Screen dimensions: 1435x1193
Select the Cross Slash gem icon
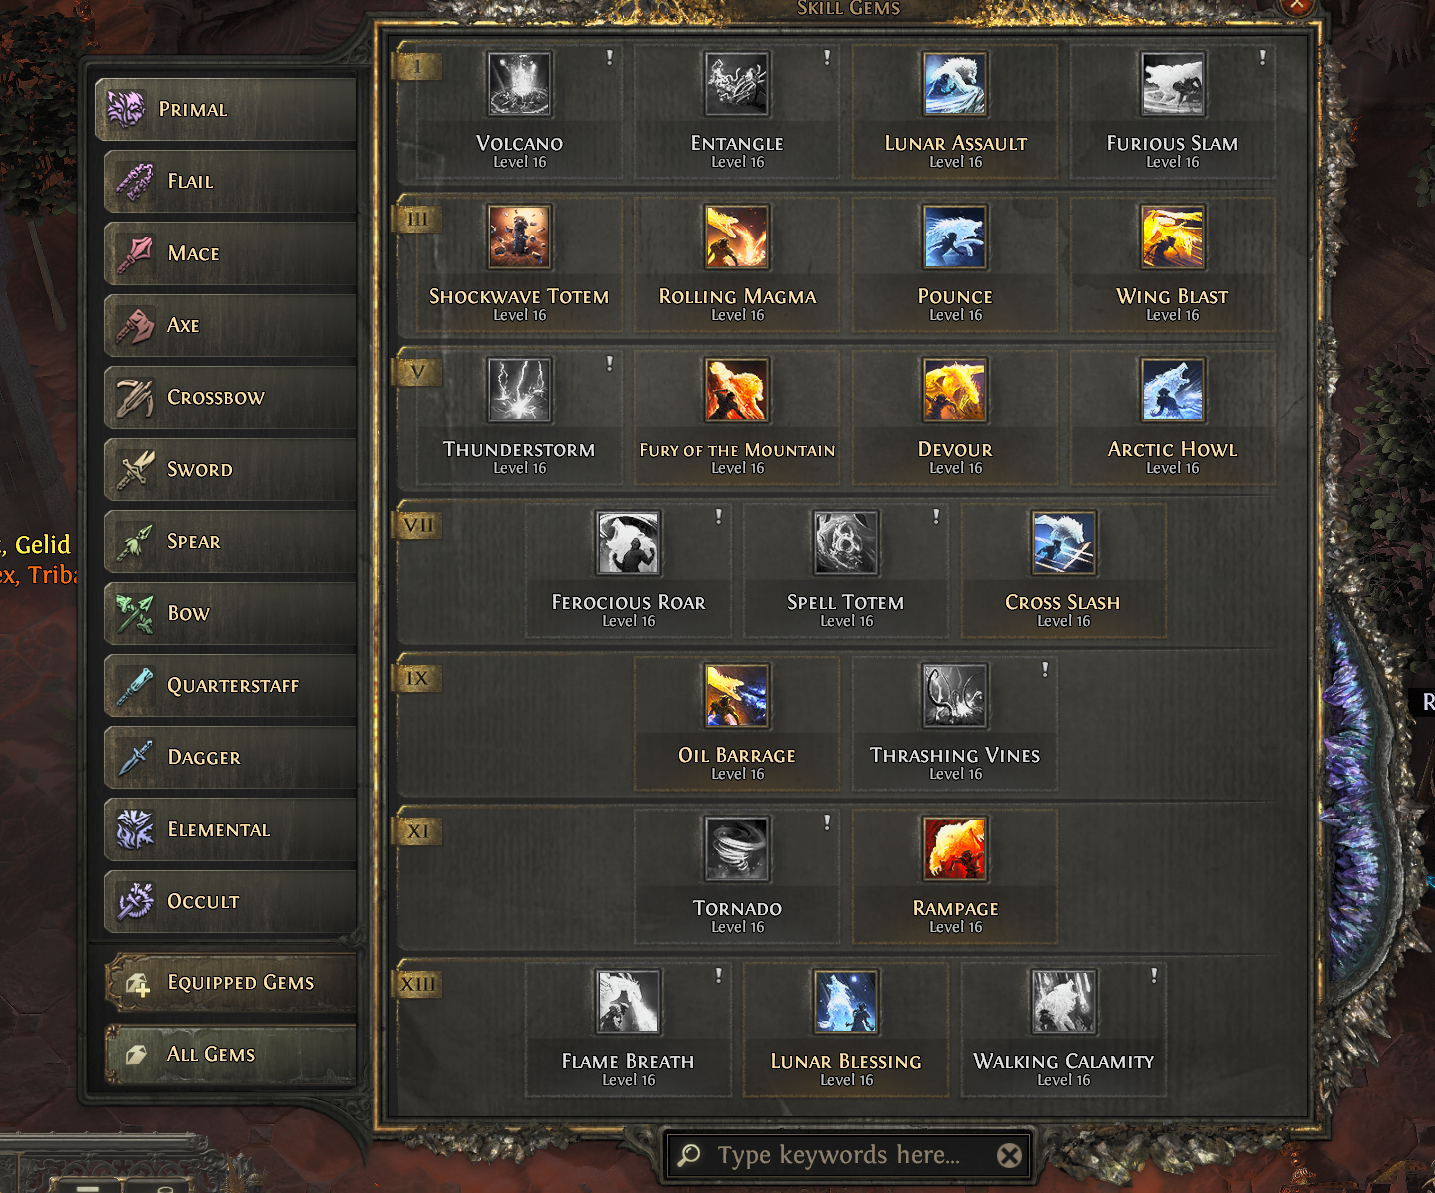(1064, 543)
